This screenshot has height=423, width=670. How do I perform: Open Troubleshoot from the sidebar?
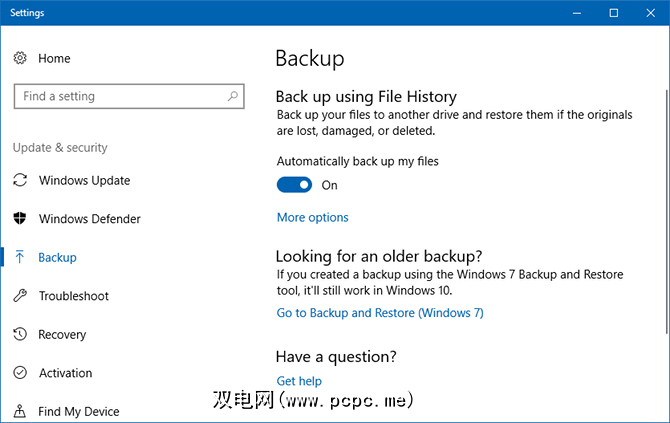(x=73, y=296)
